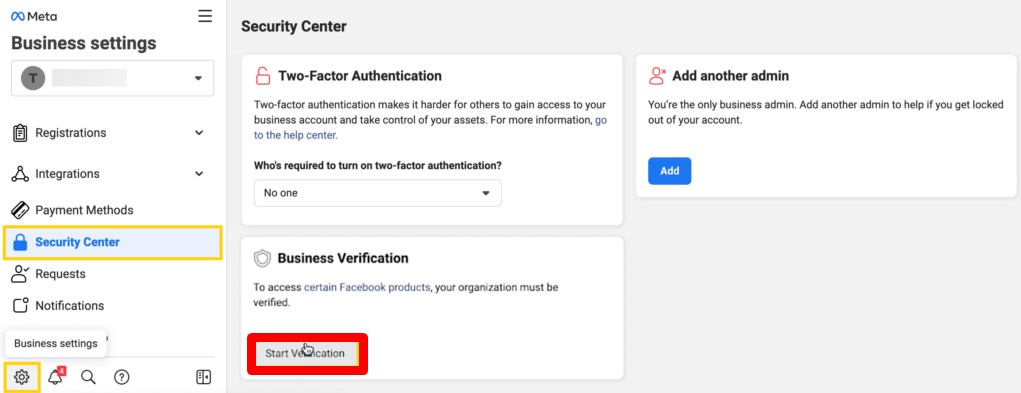Click the Security Center lock icon
This screenshot has width=1021, height=393.
[20, 243]
